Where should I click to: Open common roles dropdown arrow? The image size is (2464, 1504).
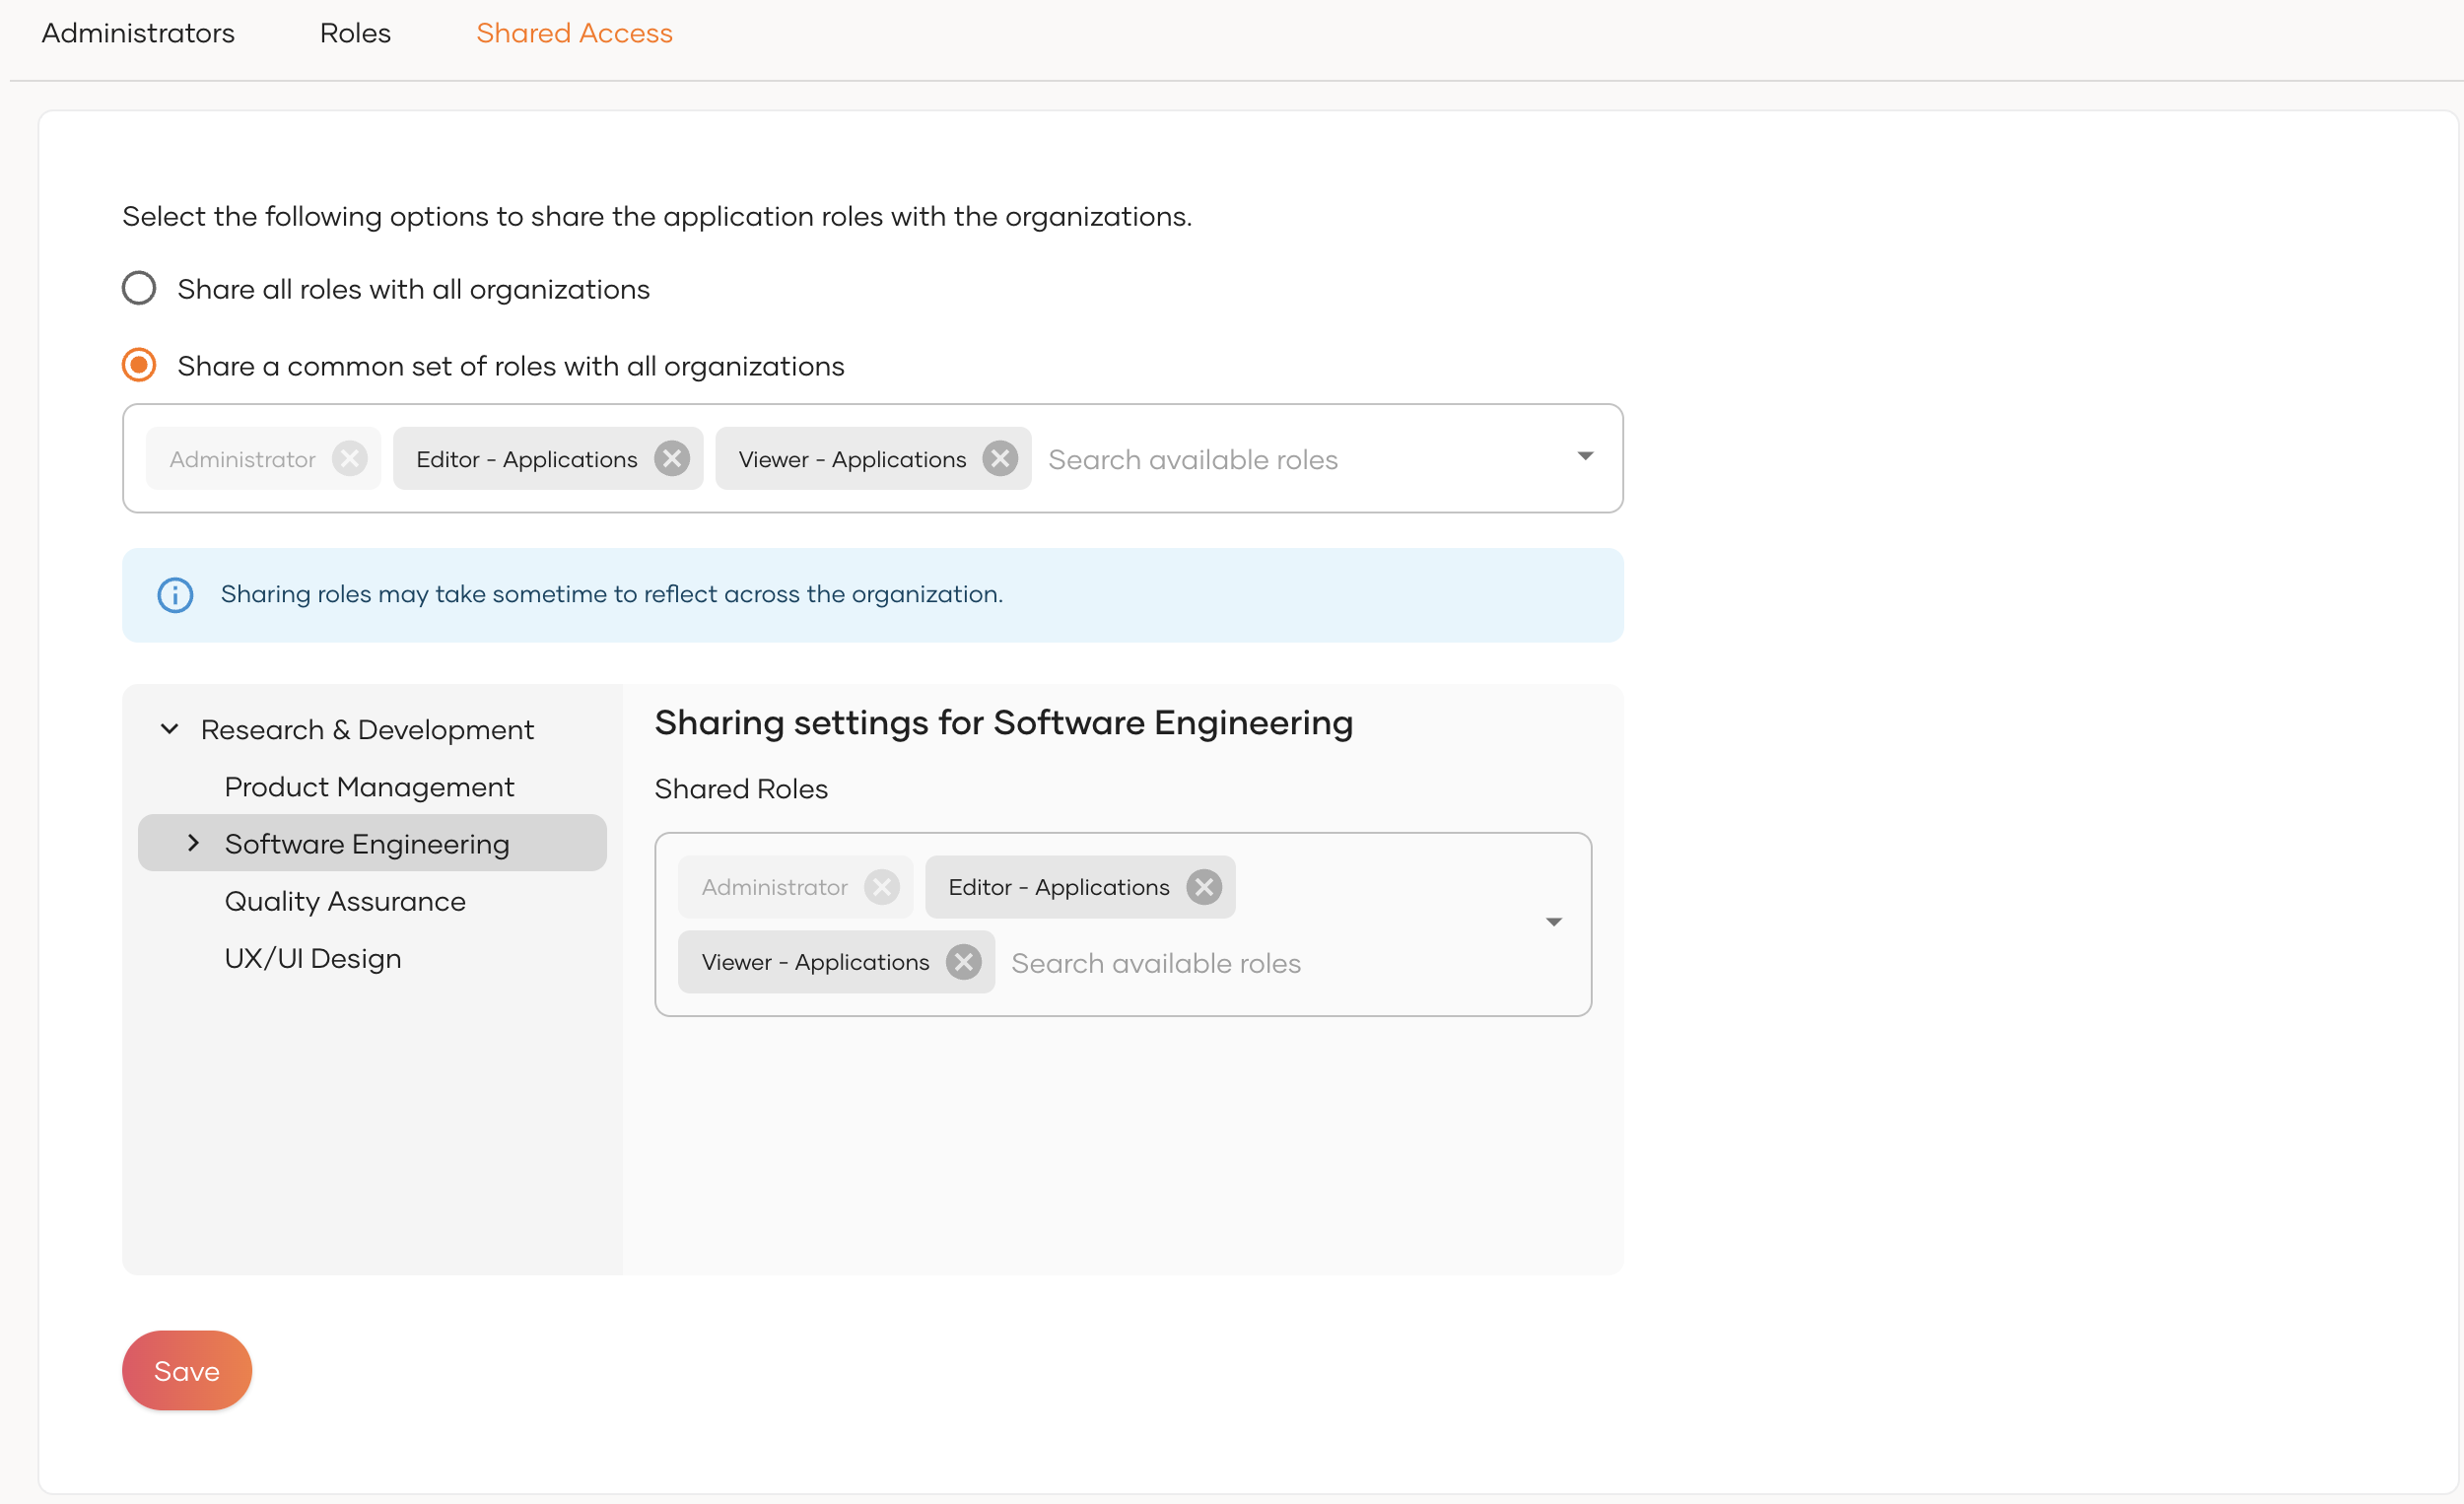coord(1585,457)
